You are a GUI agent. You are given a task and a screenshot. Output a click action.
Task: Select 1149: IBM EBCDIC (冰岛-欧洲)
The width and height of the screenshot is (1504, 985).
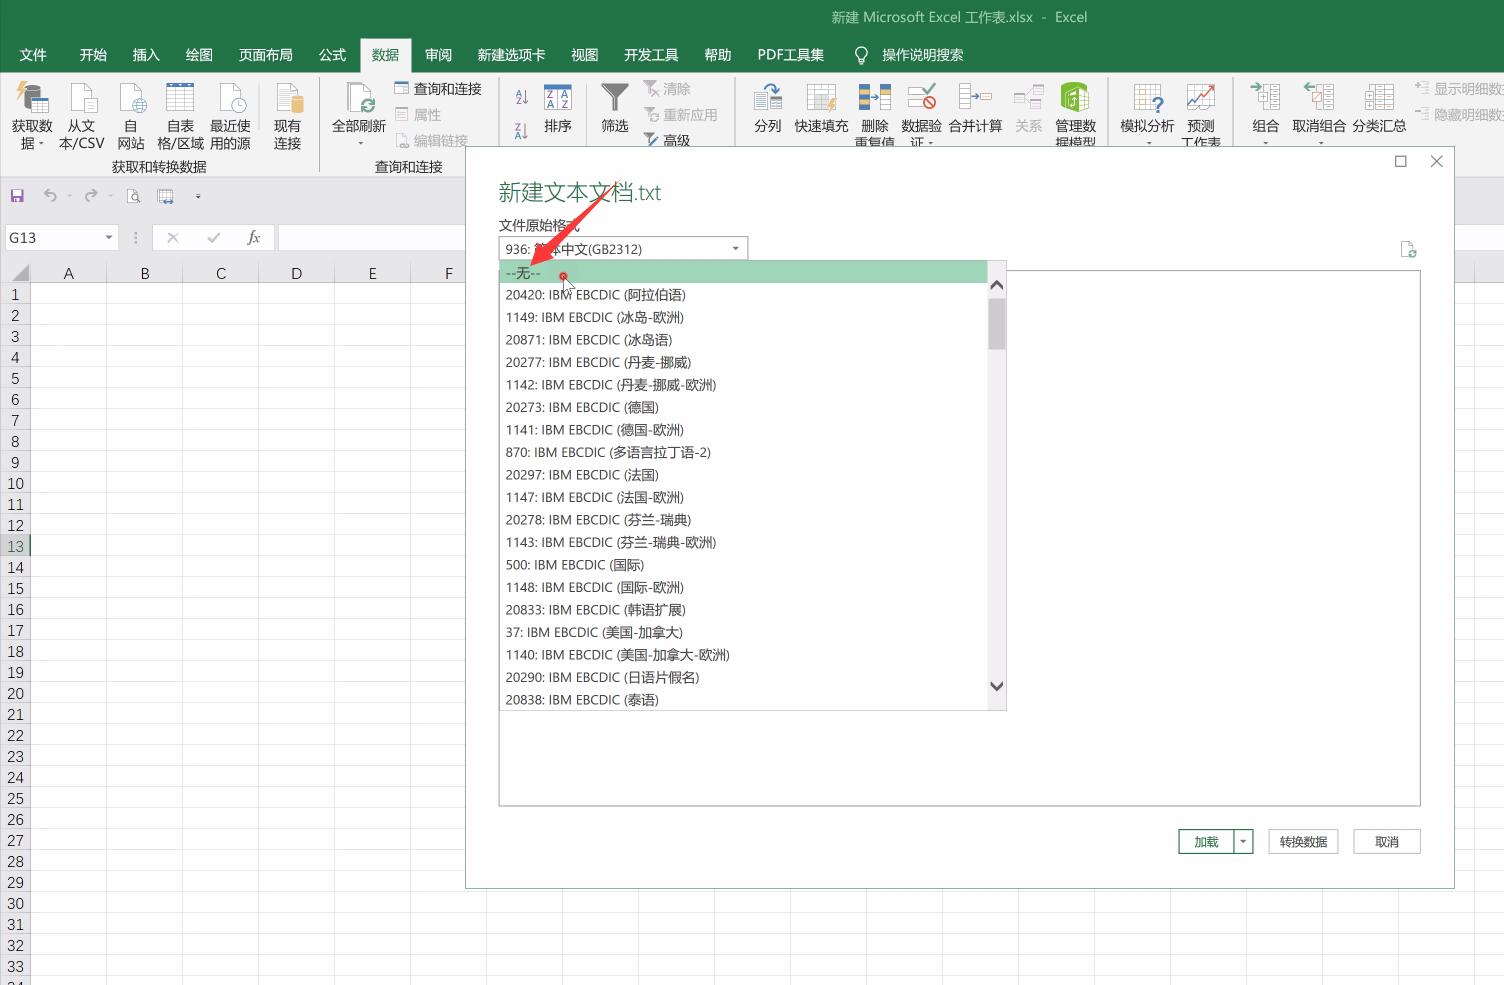click(x=743, y=317)
